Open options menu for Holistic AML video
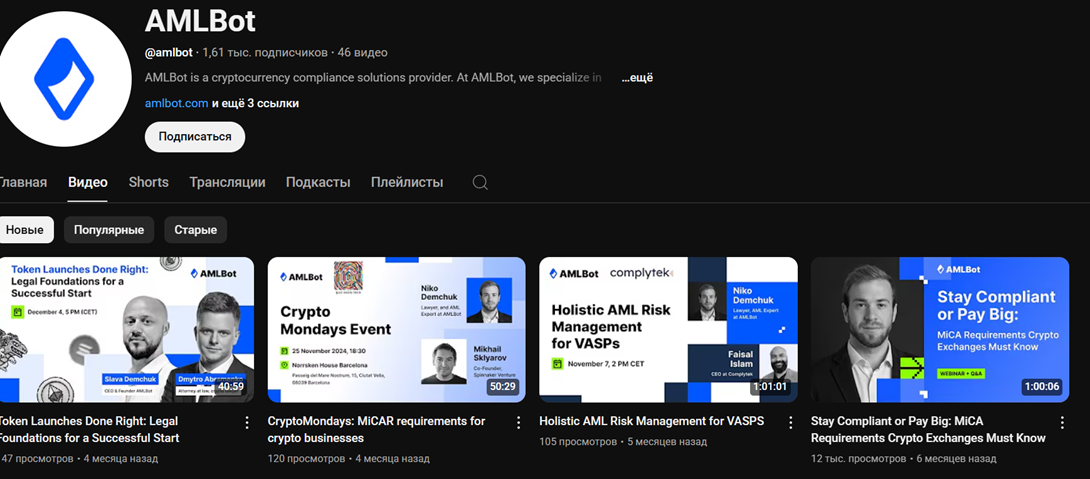 click(x=790, y=423)
